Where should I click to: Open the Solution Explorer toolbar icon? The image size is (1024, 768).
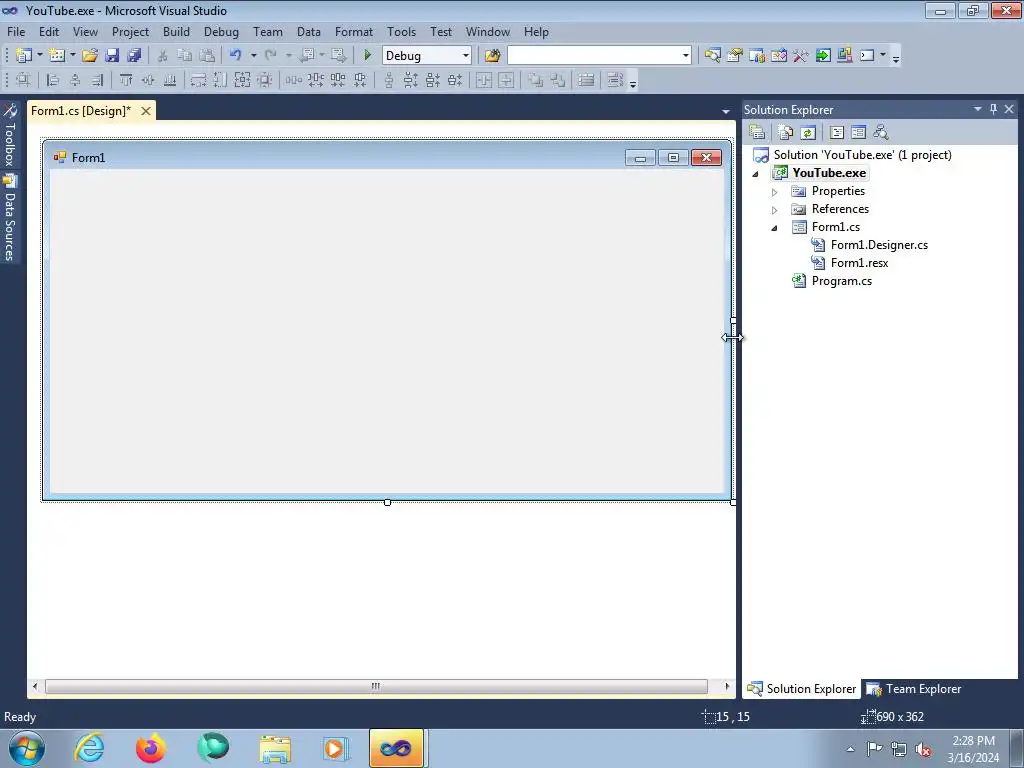[x=712, y=56]
